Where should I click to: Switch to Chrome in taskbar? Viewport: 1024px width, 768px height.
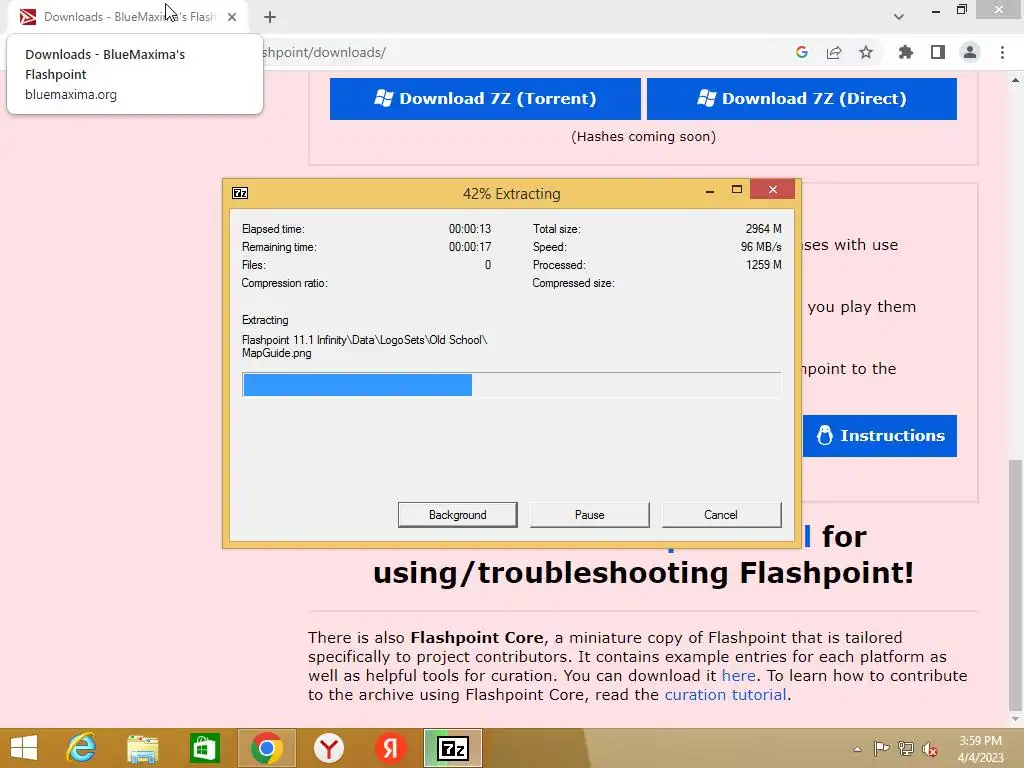click(x=266, y=748)
